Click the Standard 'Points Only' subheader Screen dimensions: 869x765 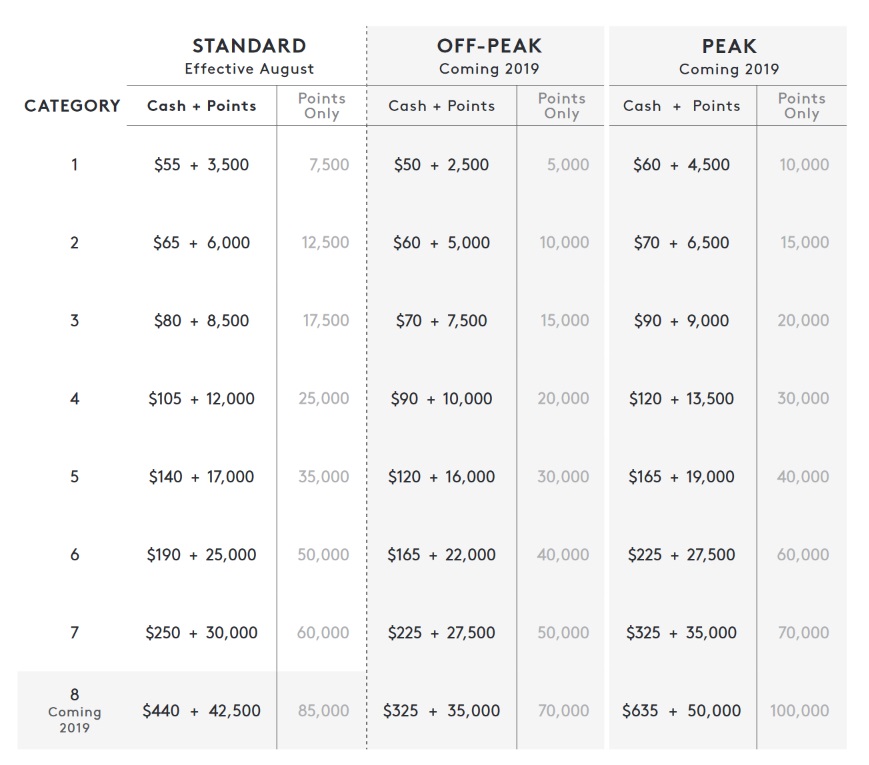point(322,106)
